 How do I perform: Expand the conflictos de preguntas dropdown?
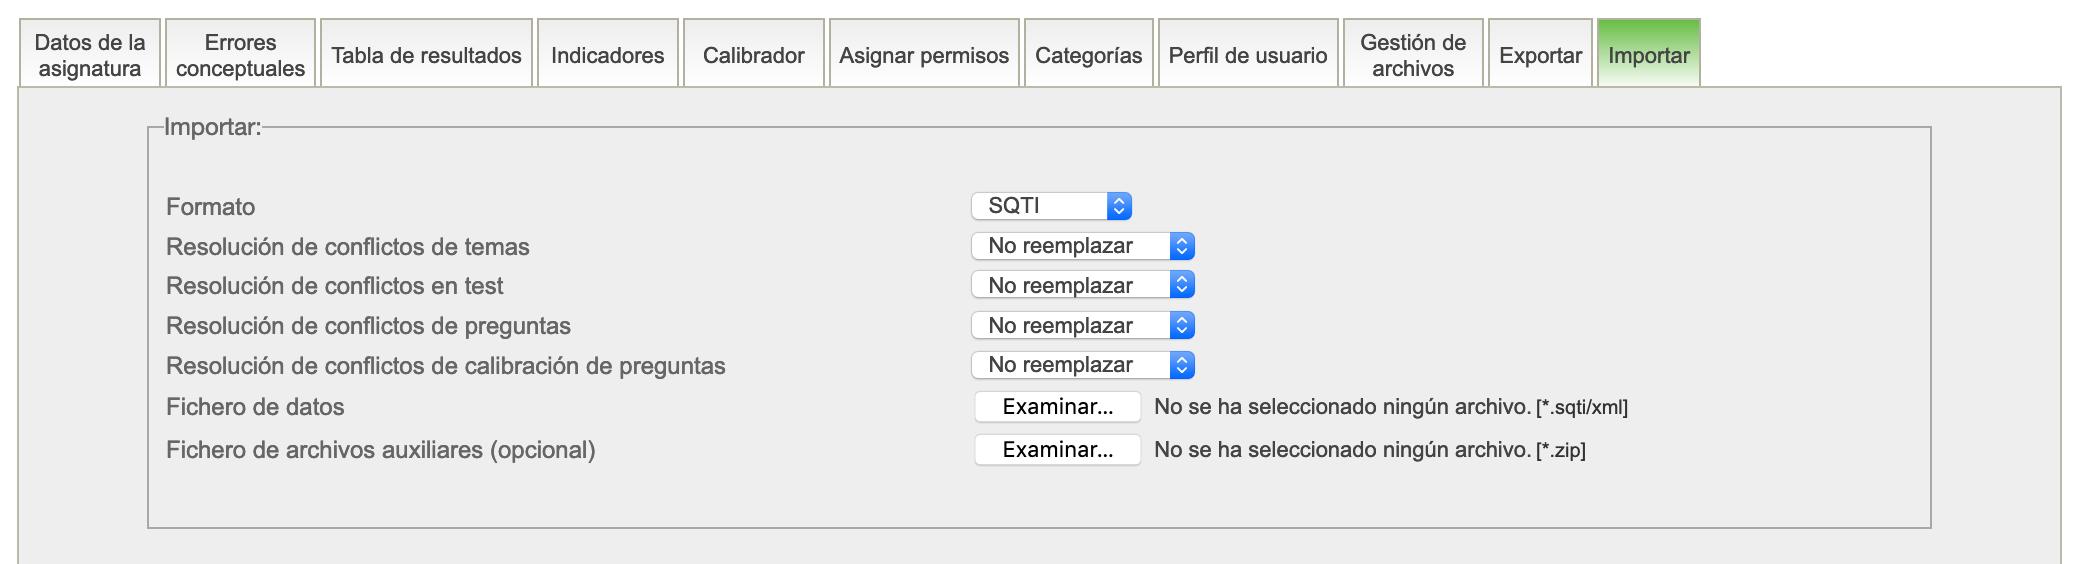pyautogui.click(x=1082, y=325)
